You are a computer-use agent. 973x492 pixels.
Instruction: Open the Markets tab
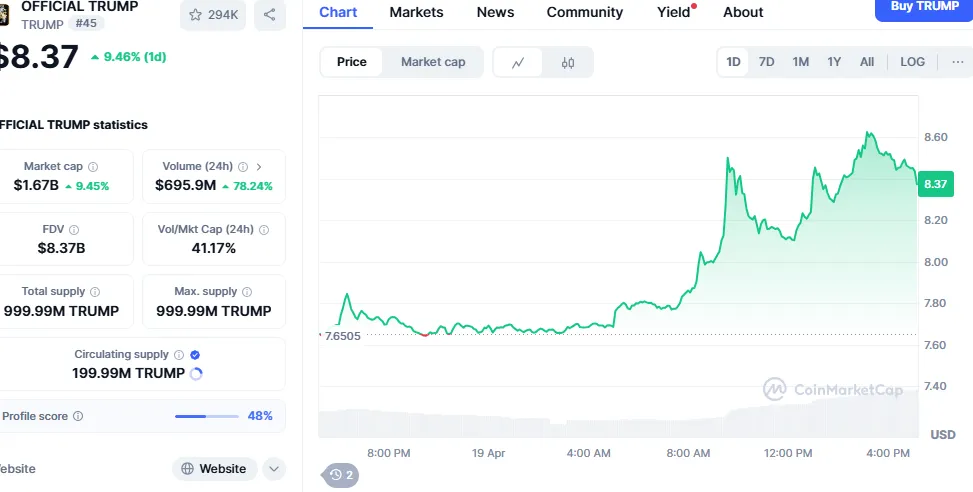pos(416,12)
